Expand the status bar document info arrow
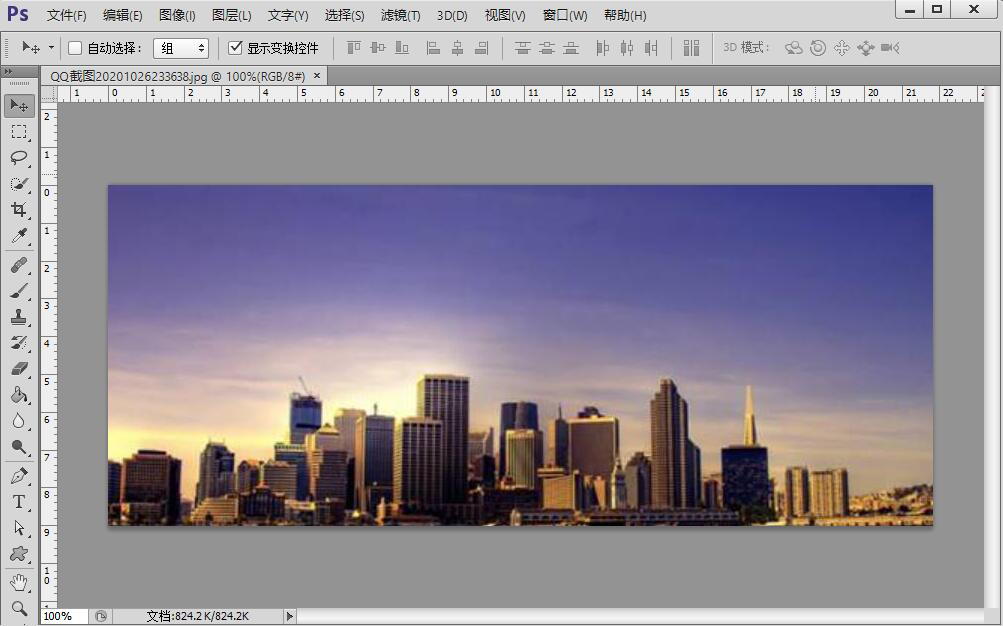This screenshot has height=626, width=1003. coord(290,616)
